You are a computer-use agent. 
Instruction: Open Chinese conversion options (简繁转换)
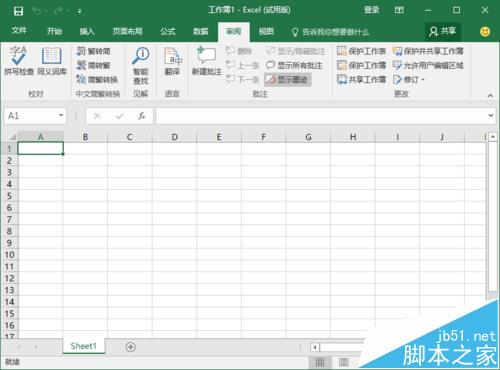(97, 79)
